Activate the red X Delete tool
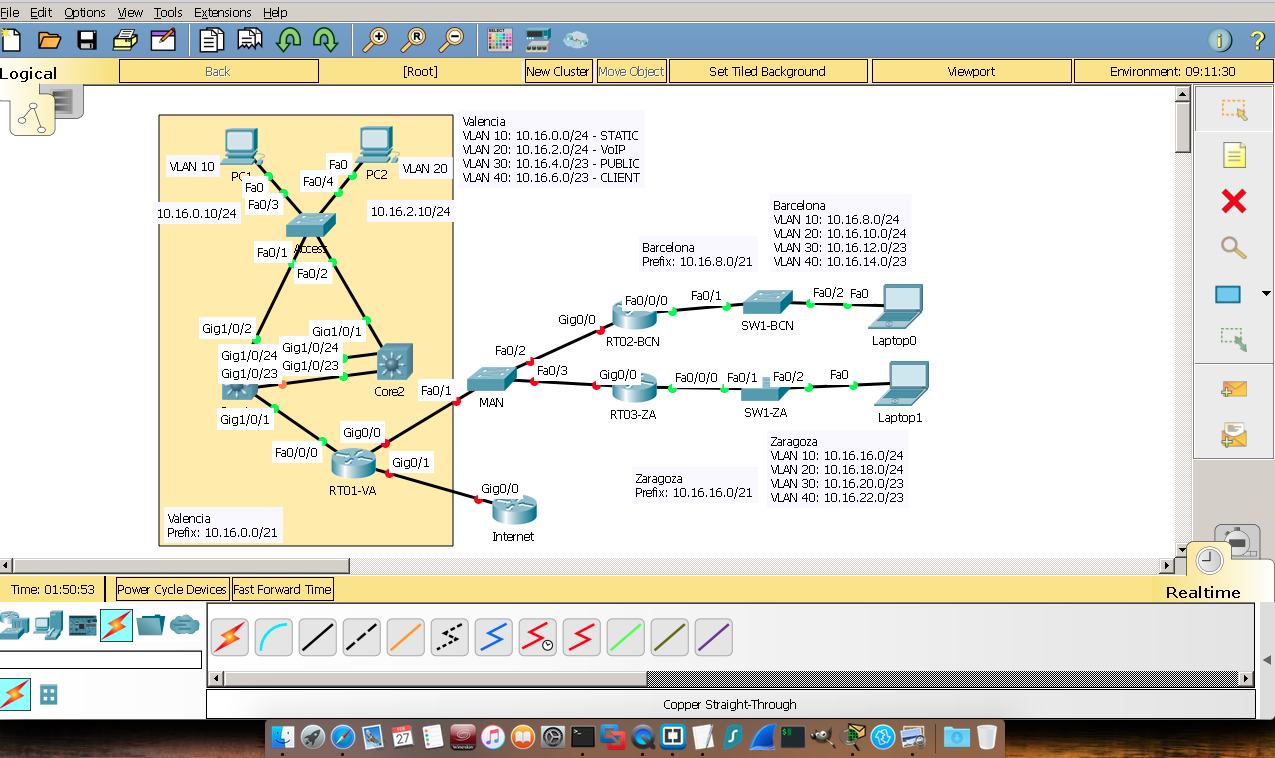The image size is (1275, 758). (1234, 201)
